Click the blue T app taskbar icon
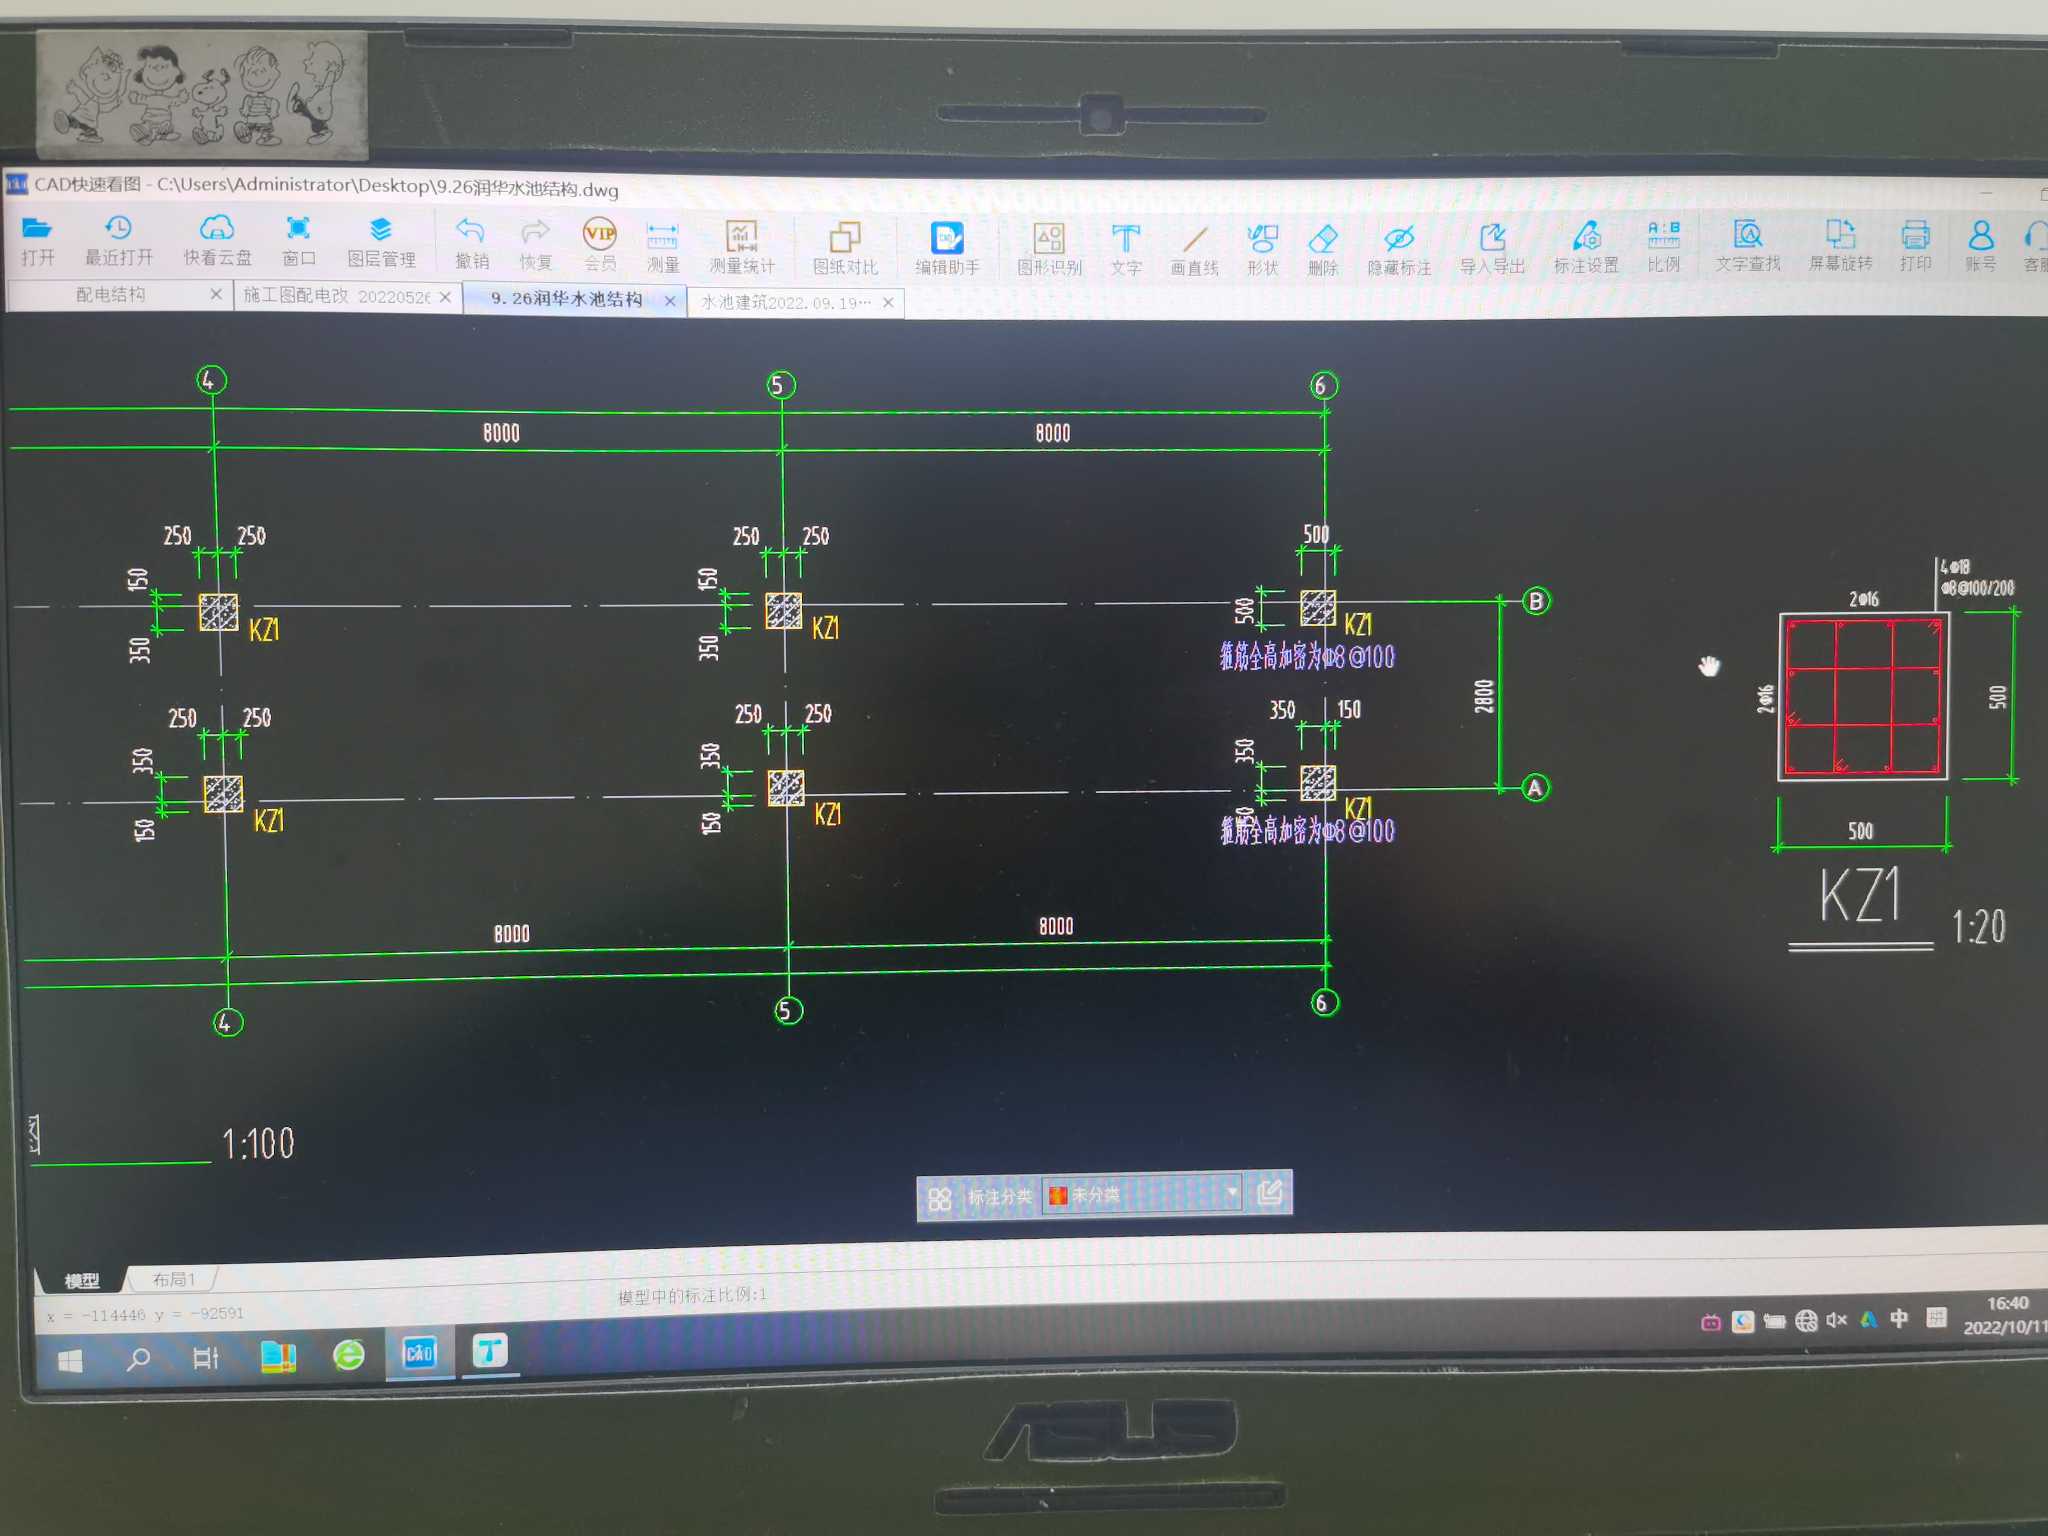Screen dimensions: 2048x1536 490,1352
